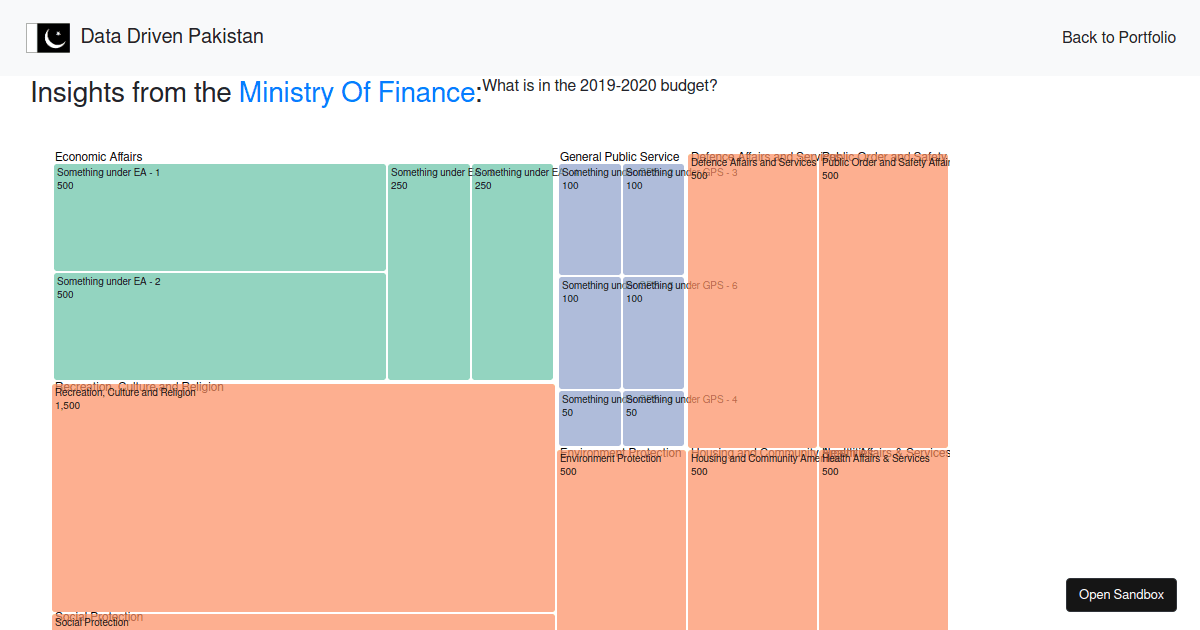
Task: Click the Data Driven Pakistan header text
Action: (x=172, y=36)
